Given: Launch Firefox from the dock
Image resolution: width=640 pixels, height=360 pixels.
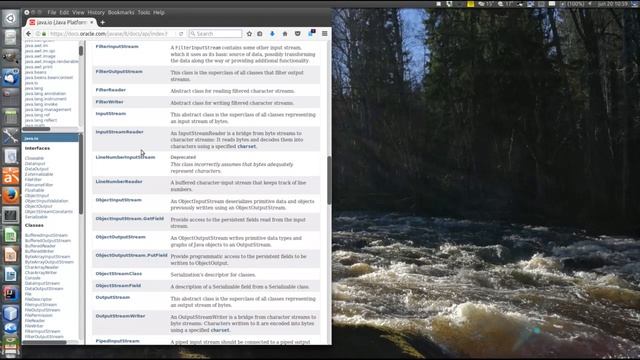Looking at the screenshot, I should (x=11, y=196).
